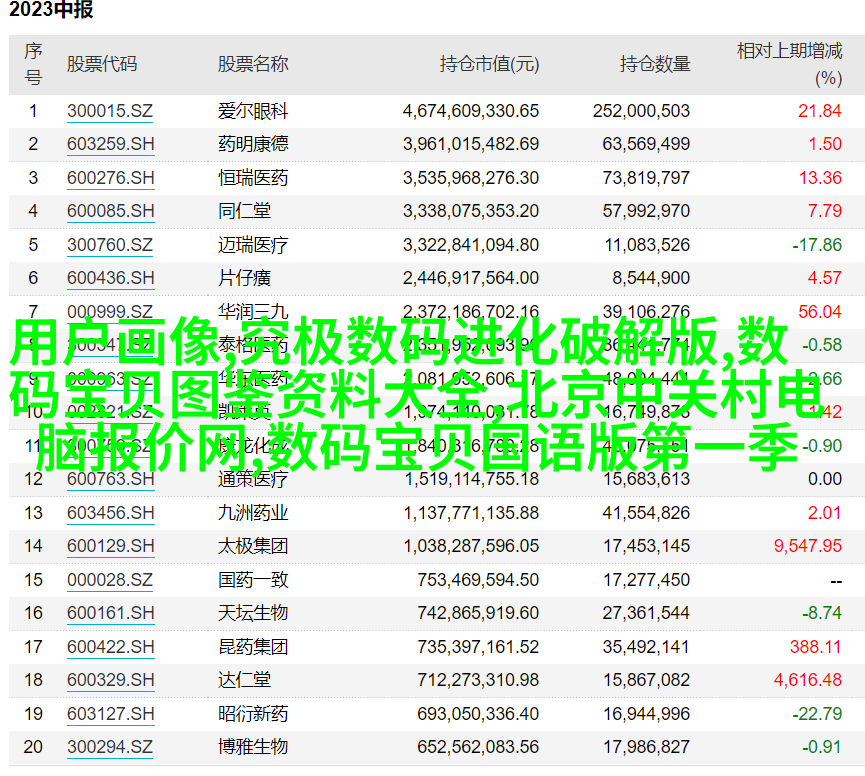Screen dimensions: 865x776
Task: Click change value -17.86
Action: point(817,244)
